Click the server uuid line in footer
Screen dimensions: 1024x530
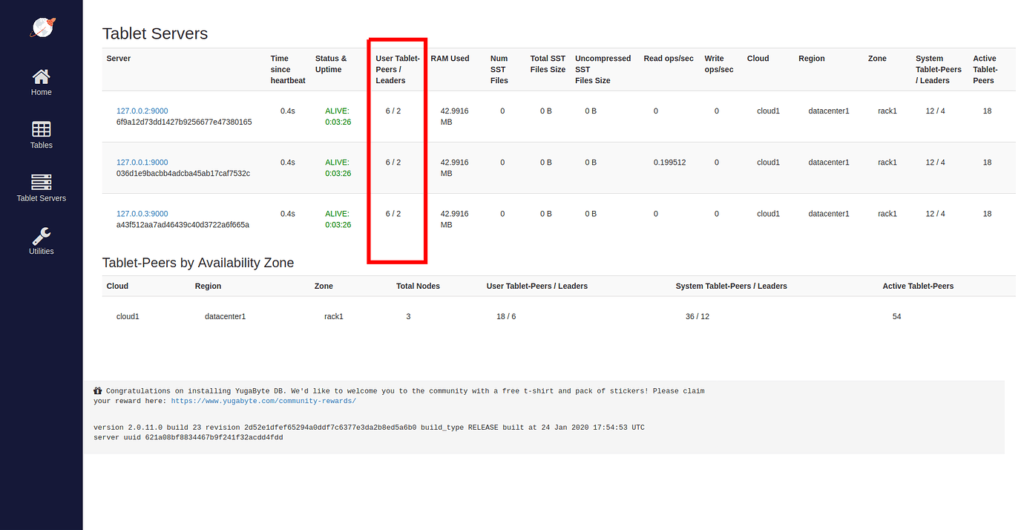pyautogui.click(x=188, y=437)
